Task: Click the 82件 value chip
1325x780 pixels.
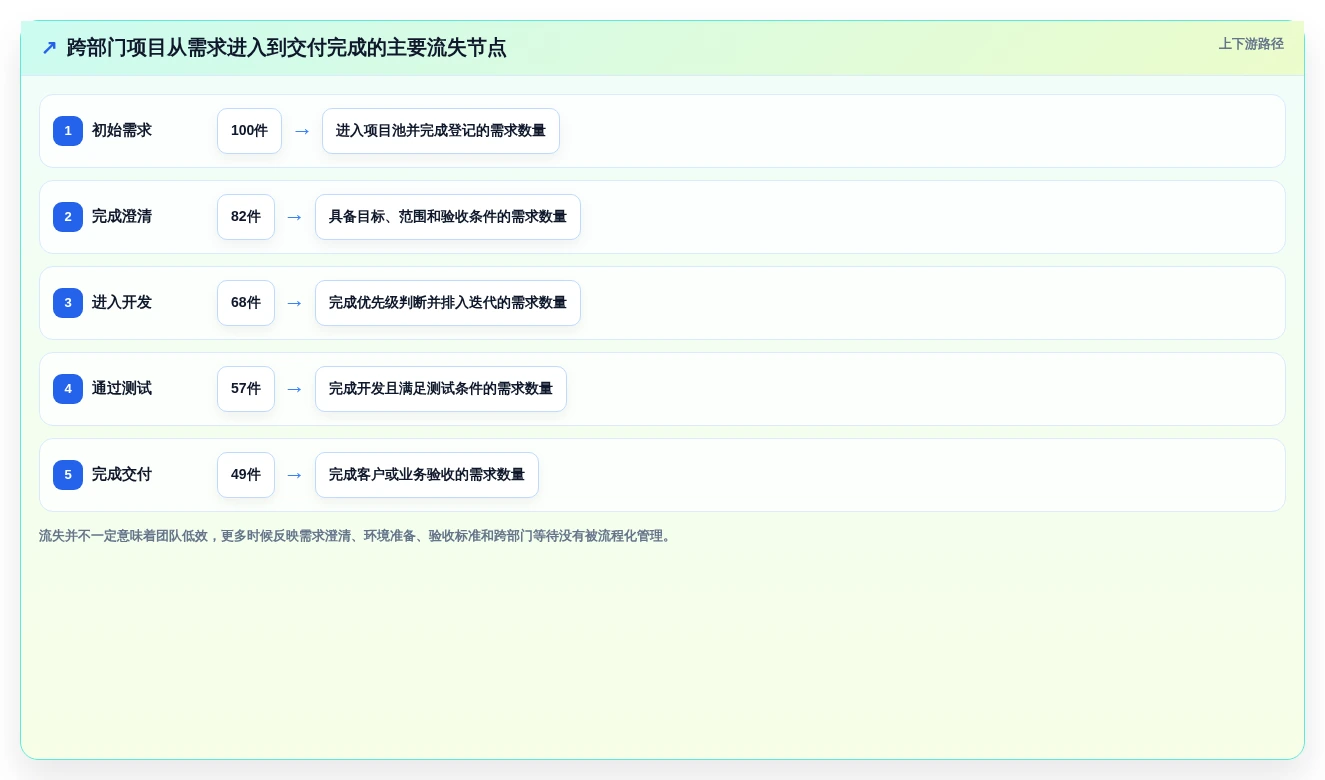Action: (246, 217)
